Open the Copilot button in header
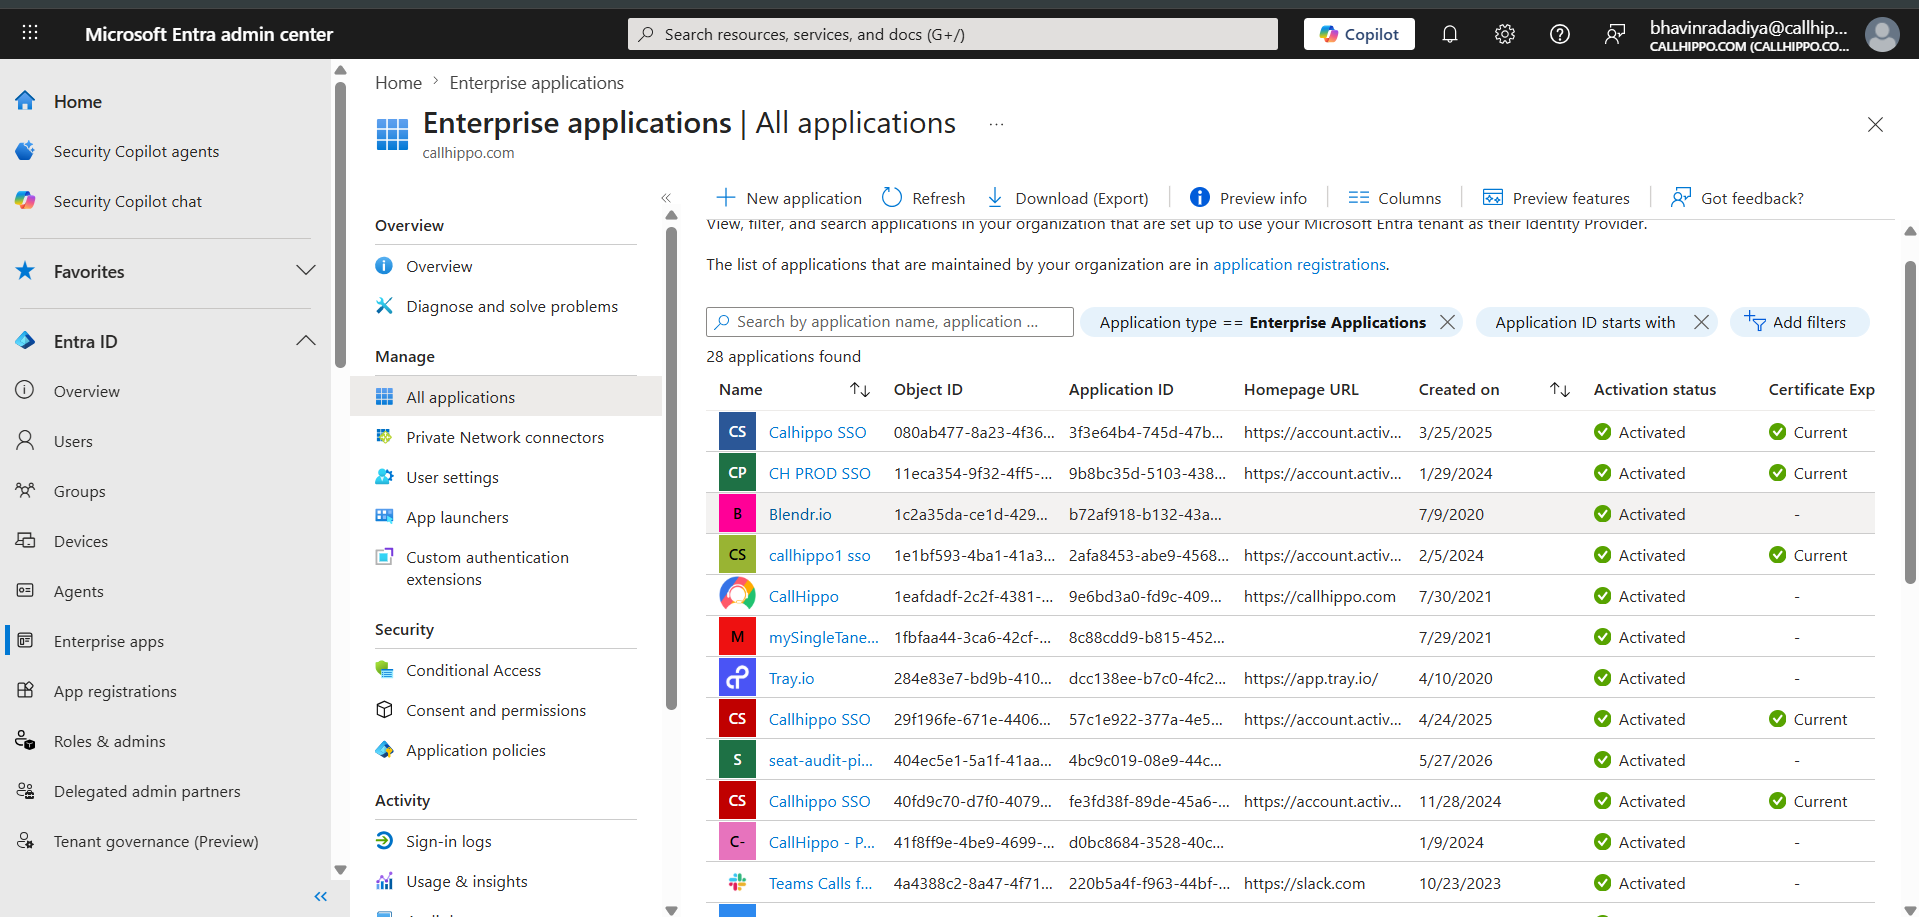 [1359, 34]
